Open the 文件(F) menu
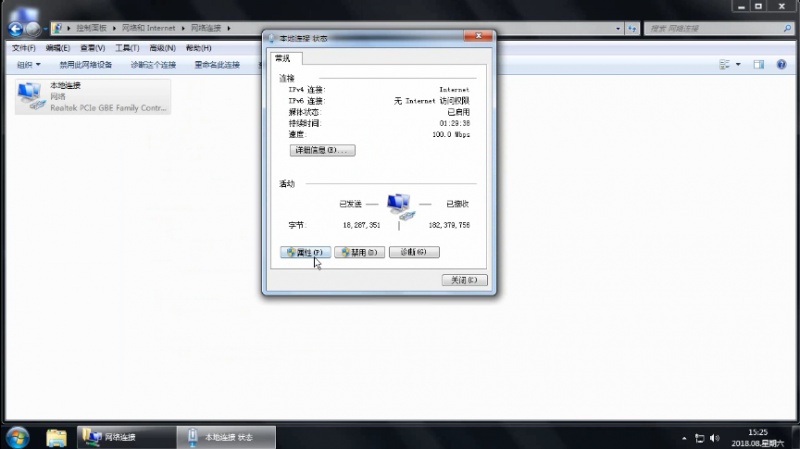Image resolution: width=800 pixels, height=449 pixels. pos(23,48)
